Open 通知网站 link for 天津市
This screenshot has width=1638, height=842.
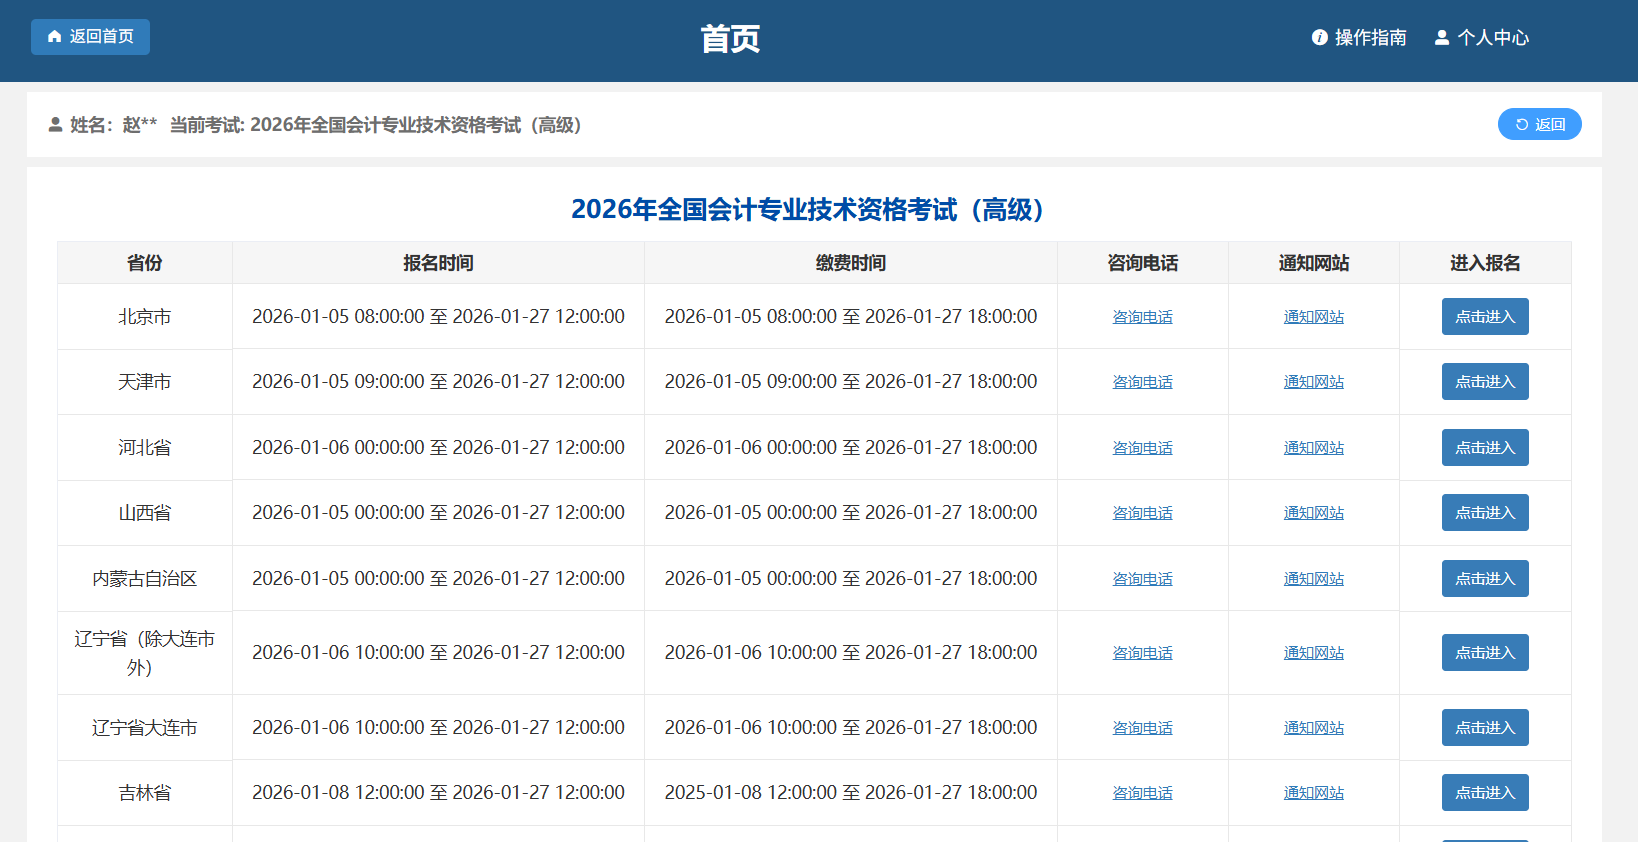point(1313,382)
